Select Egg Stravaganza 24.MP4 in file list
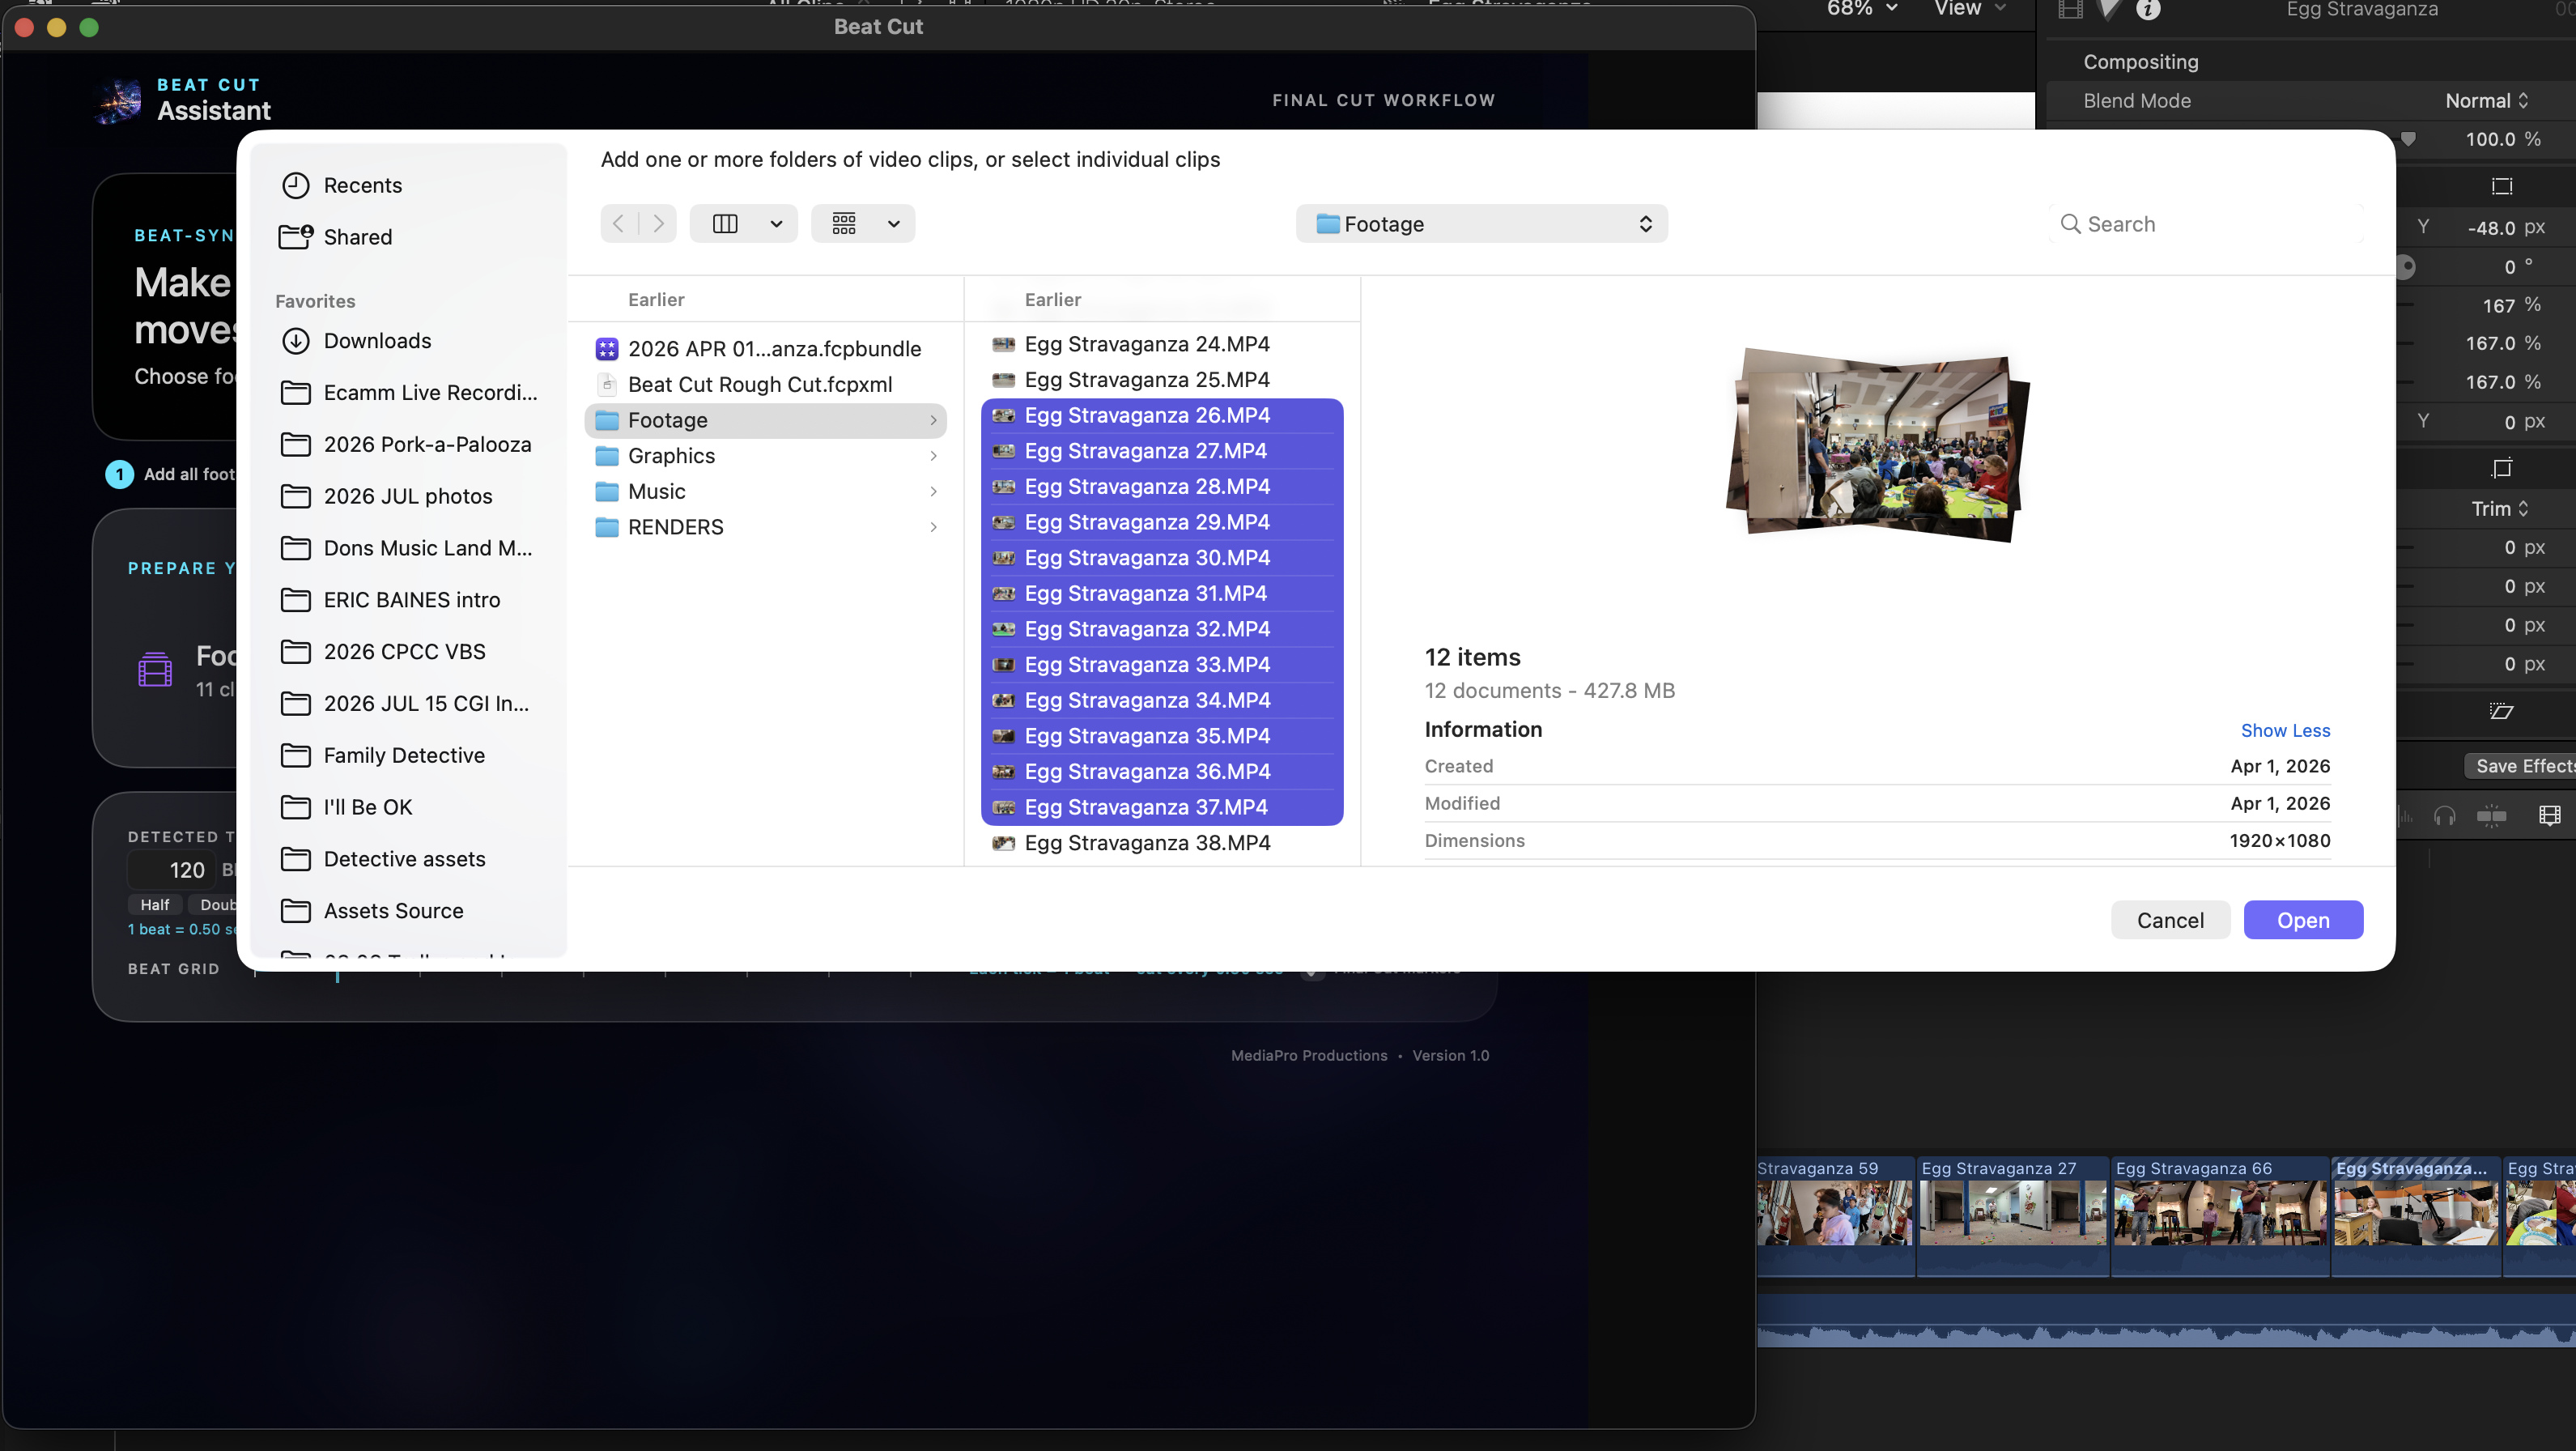This screenshot has height=1451, width=2576. click(x=1161, y=344)
